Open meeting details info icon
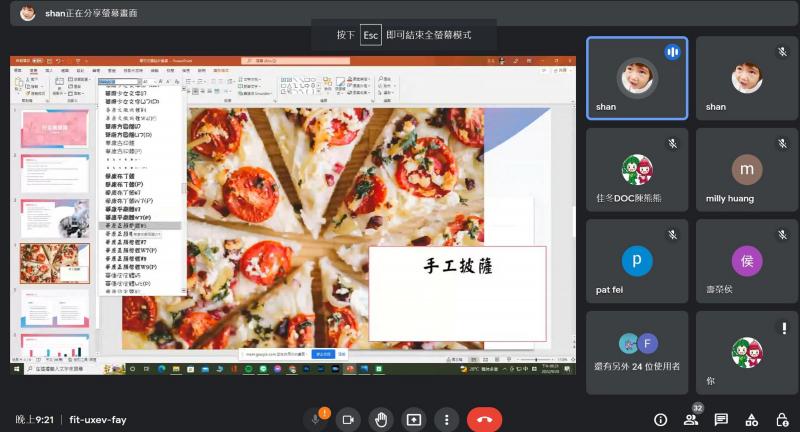The image size is (800, 432). [660, 420]
